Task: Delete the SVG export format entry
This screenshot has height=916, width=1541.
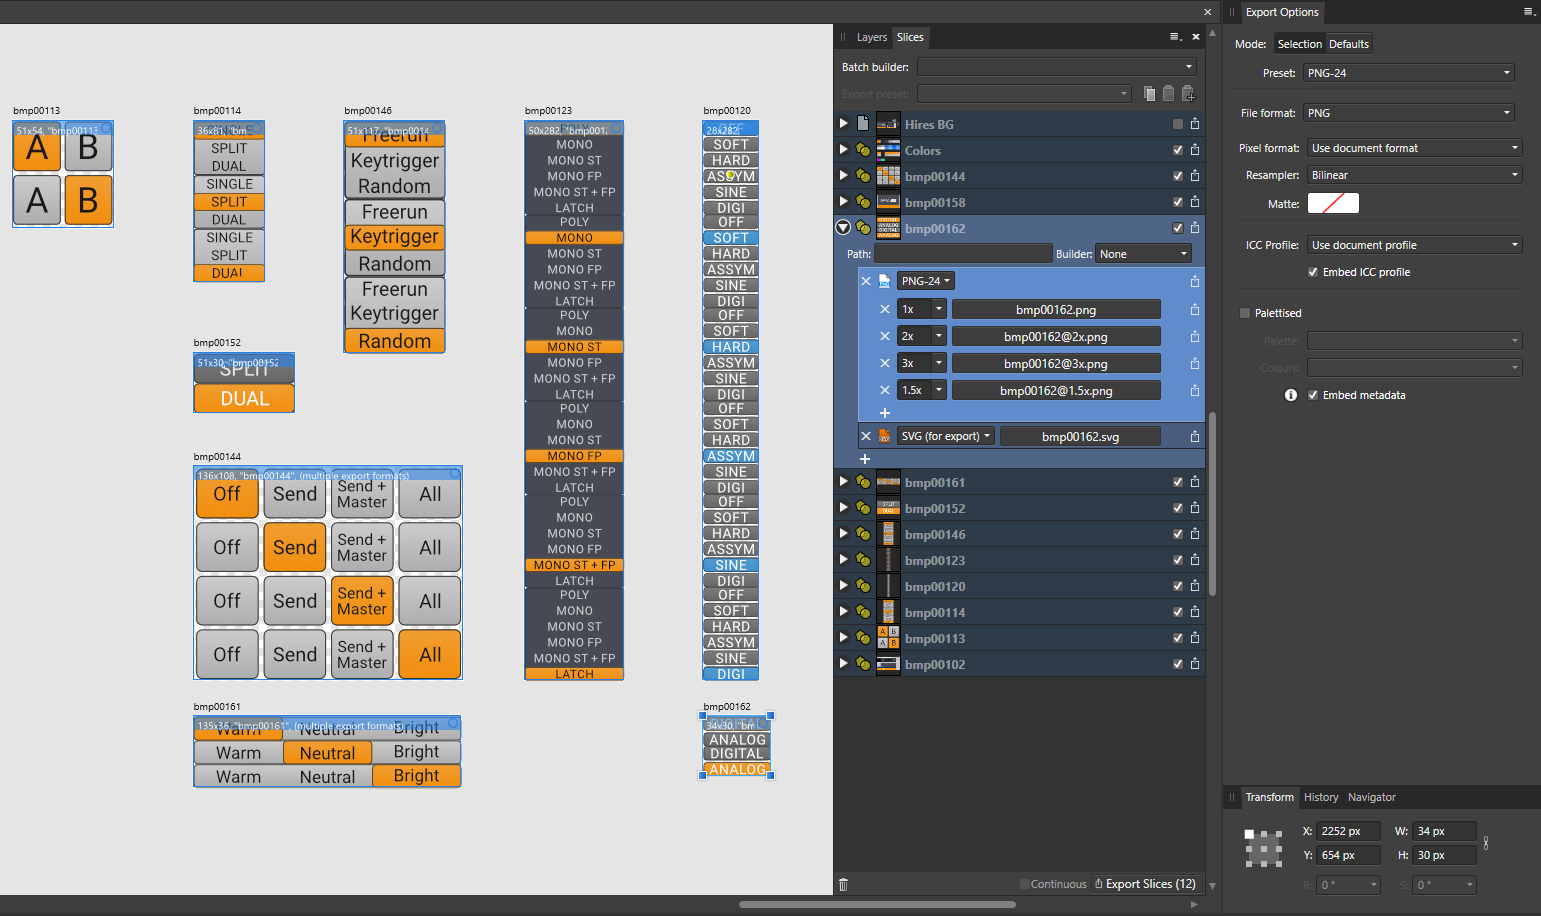Action: click(x=866, y=436)
